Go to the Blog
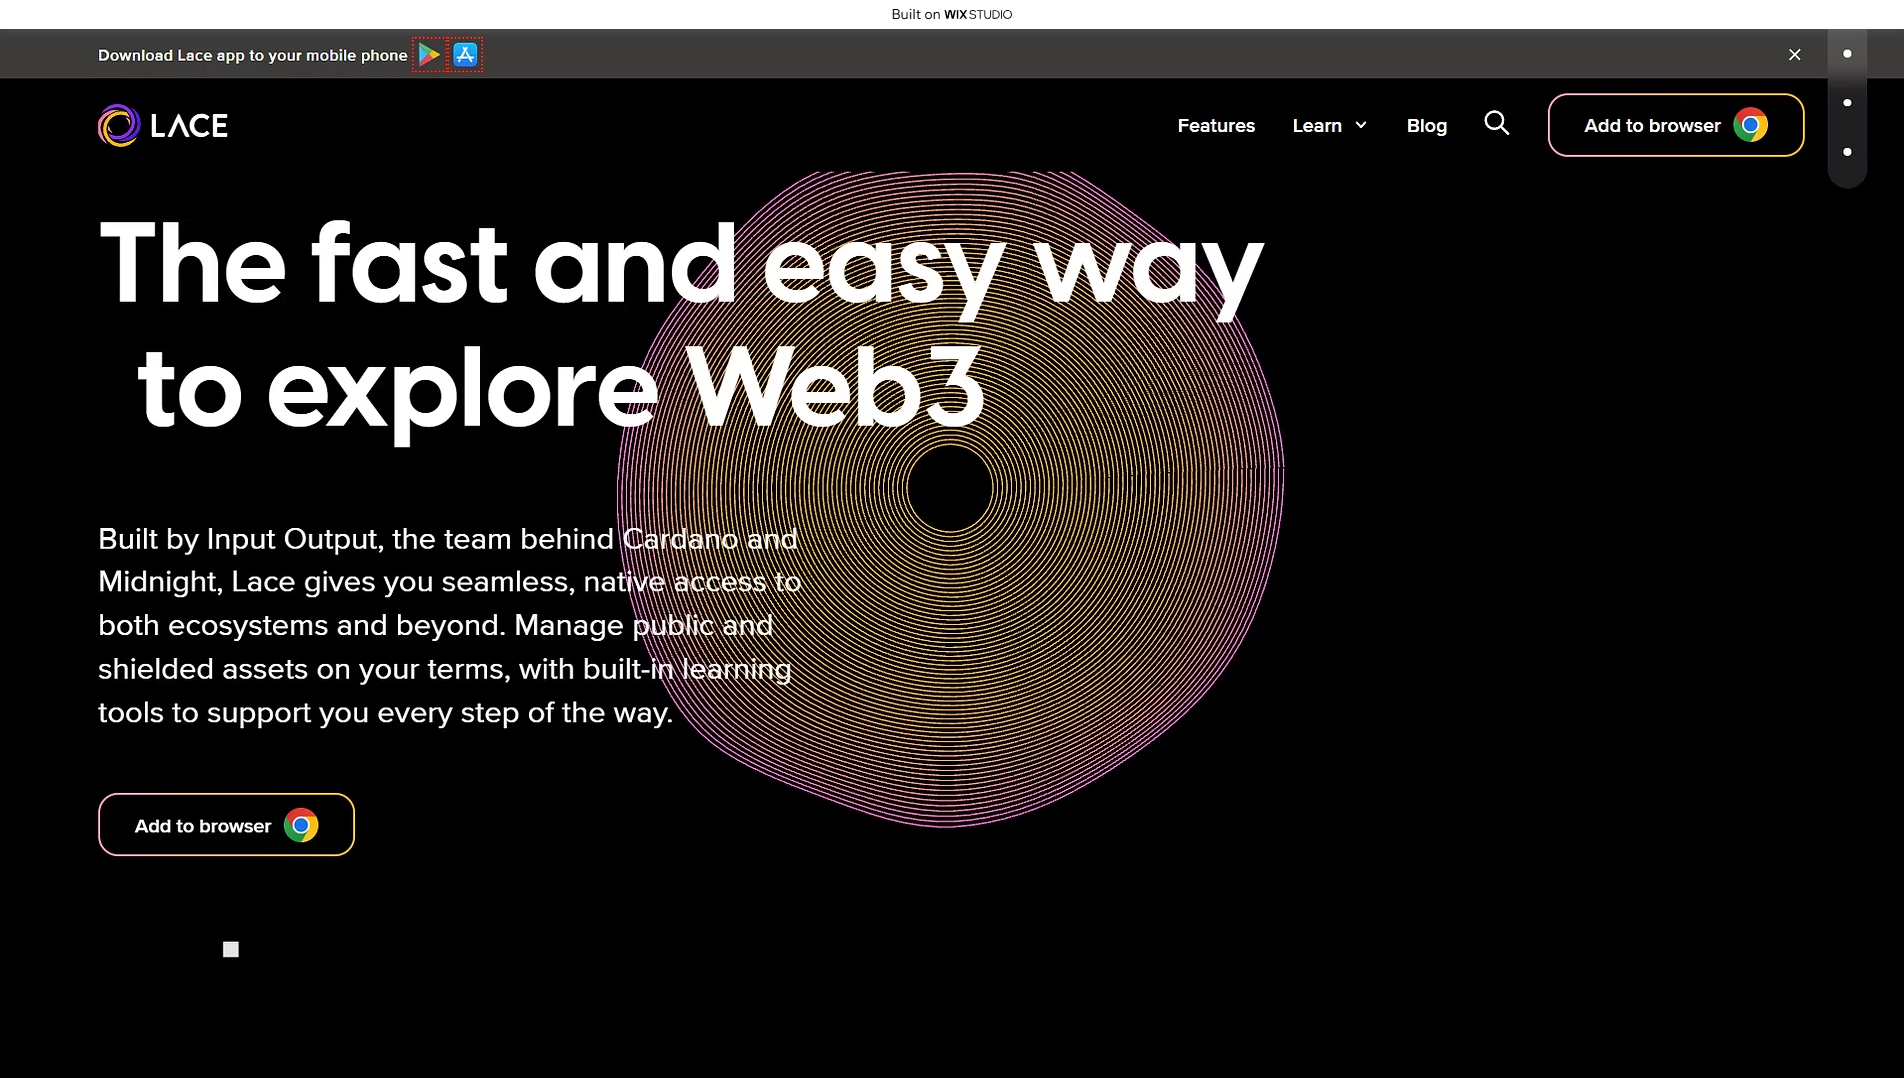 [x=1426, y=125]
